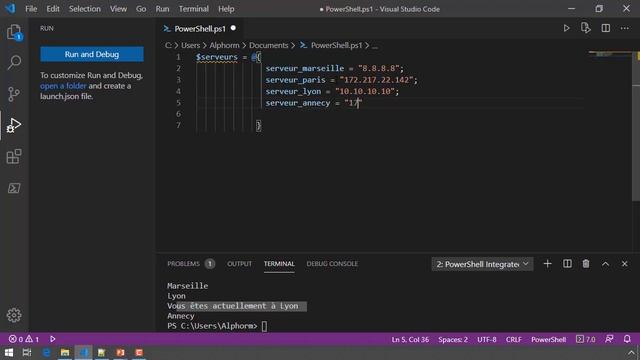The width and height of the screenshot is (640, 360).
Task: Split the editor to the right
Action: coord(606,28)
